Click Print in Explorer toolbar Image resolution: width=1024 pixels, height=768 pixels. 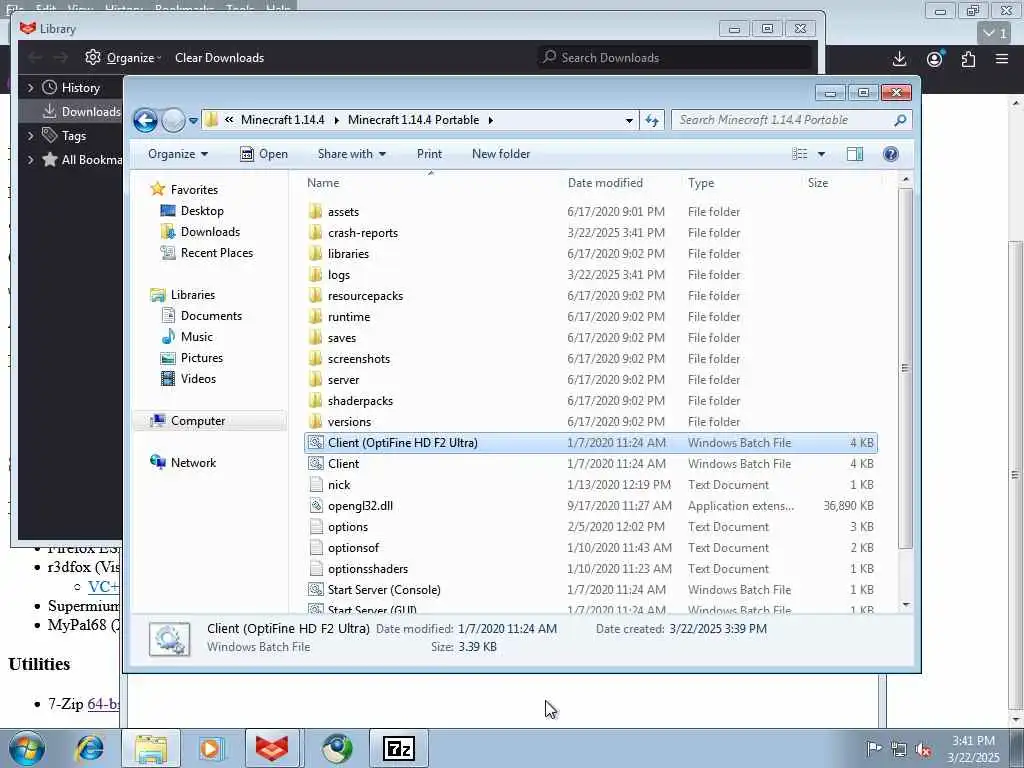point(429,154)
